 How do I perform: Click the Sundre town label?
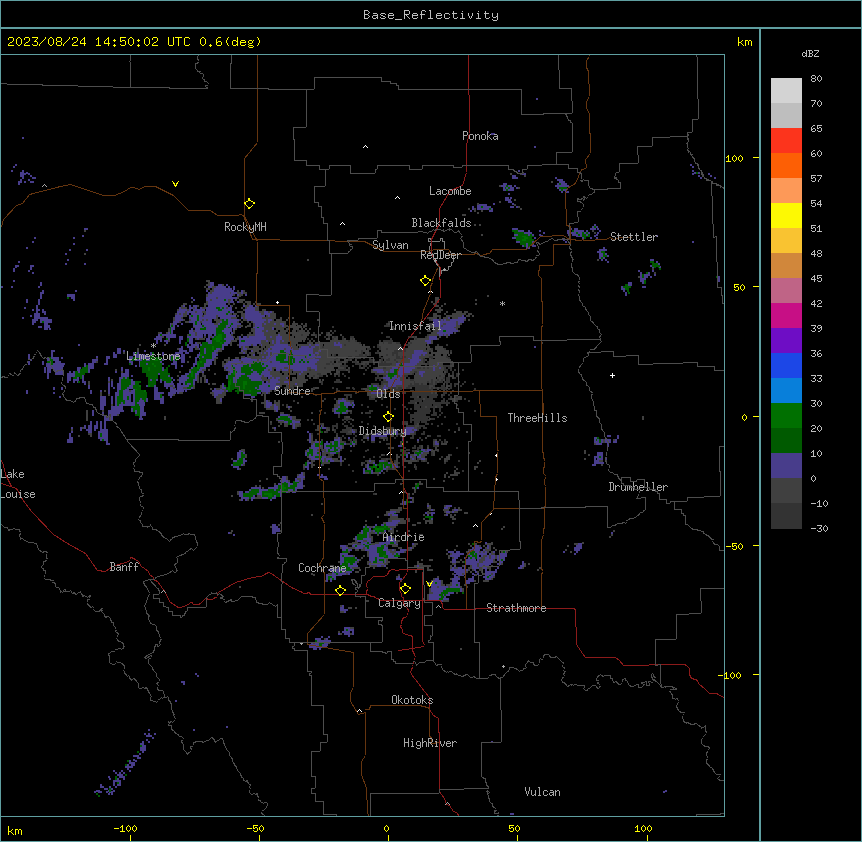pos(292,391)
